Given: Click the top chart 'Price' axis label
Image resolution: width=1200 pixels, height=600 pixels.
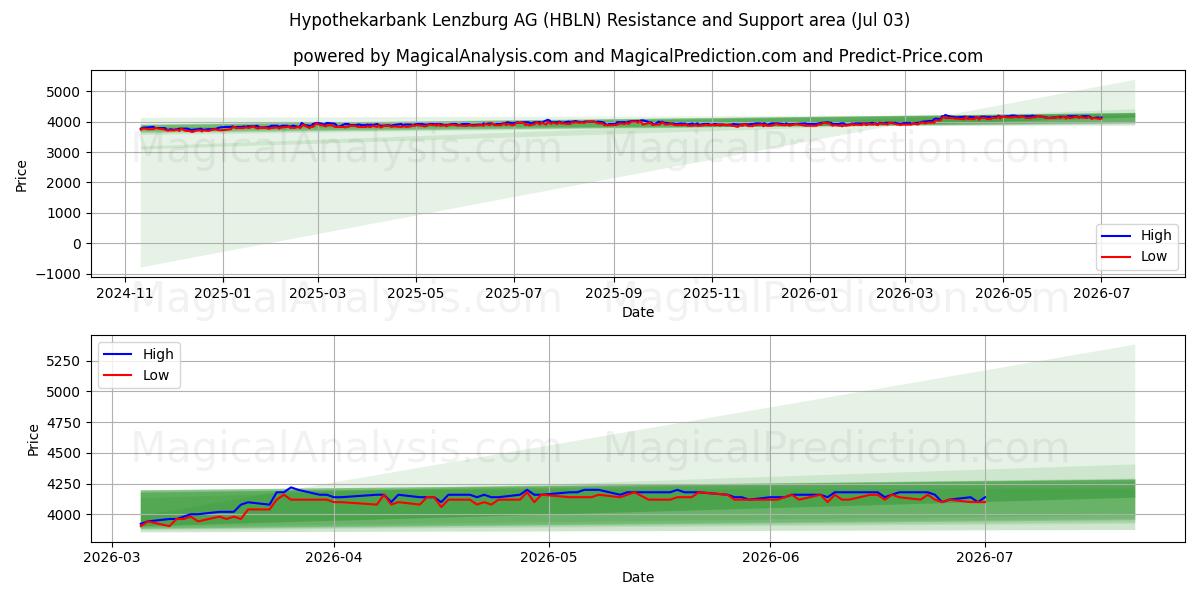Looking at the screenshot, I should coord(22,175).
